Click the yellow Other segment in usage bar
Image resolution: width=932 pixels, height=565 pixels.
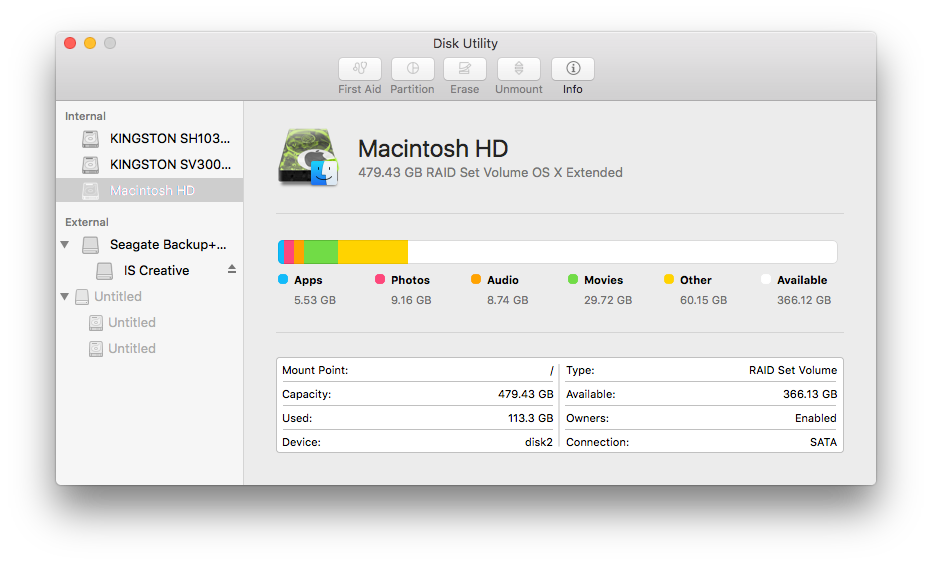click(372, 252)
